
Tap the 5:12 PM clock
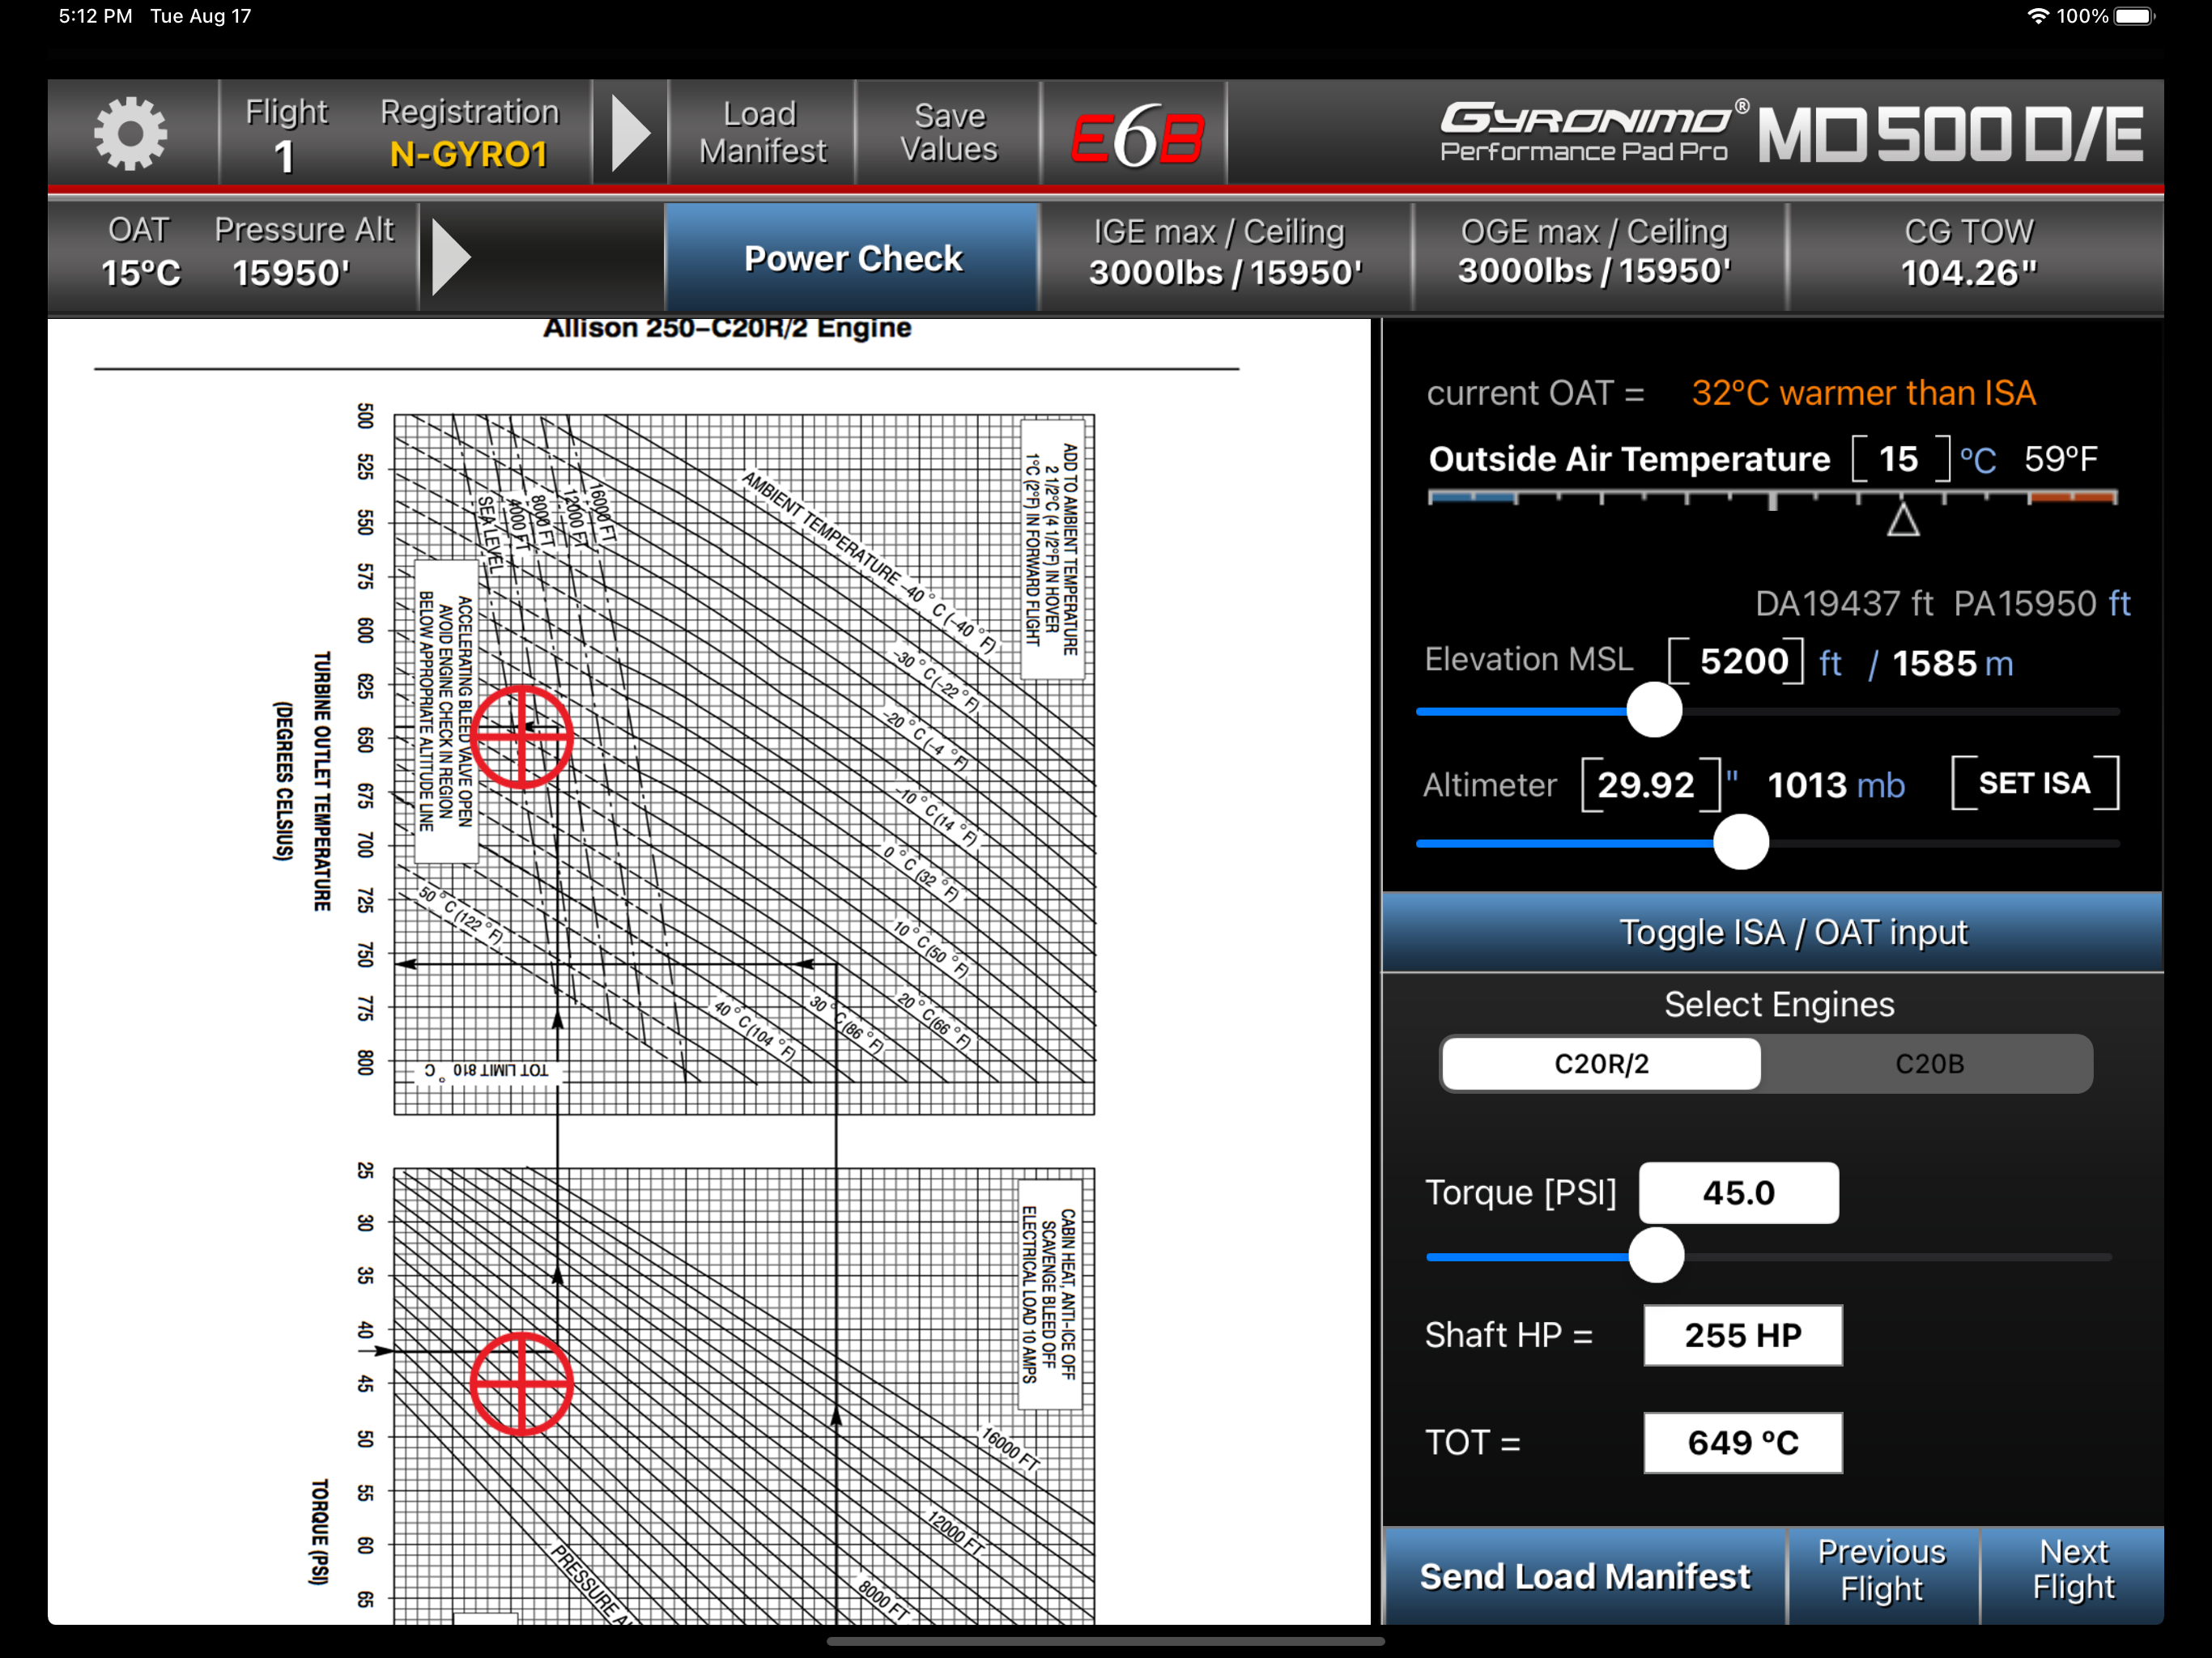point(95,16)
